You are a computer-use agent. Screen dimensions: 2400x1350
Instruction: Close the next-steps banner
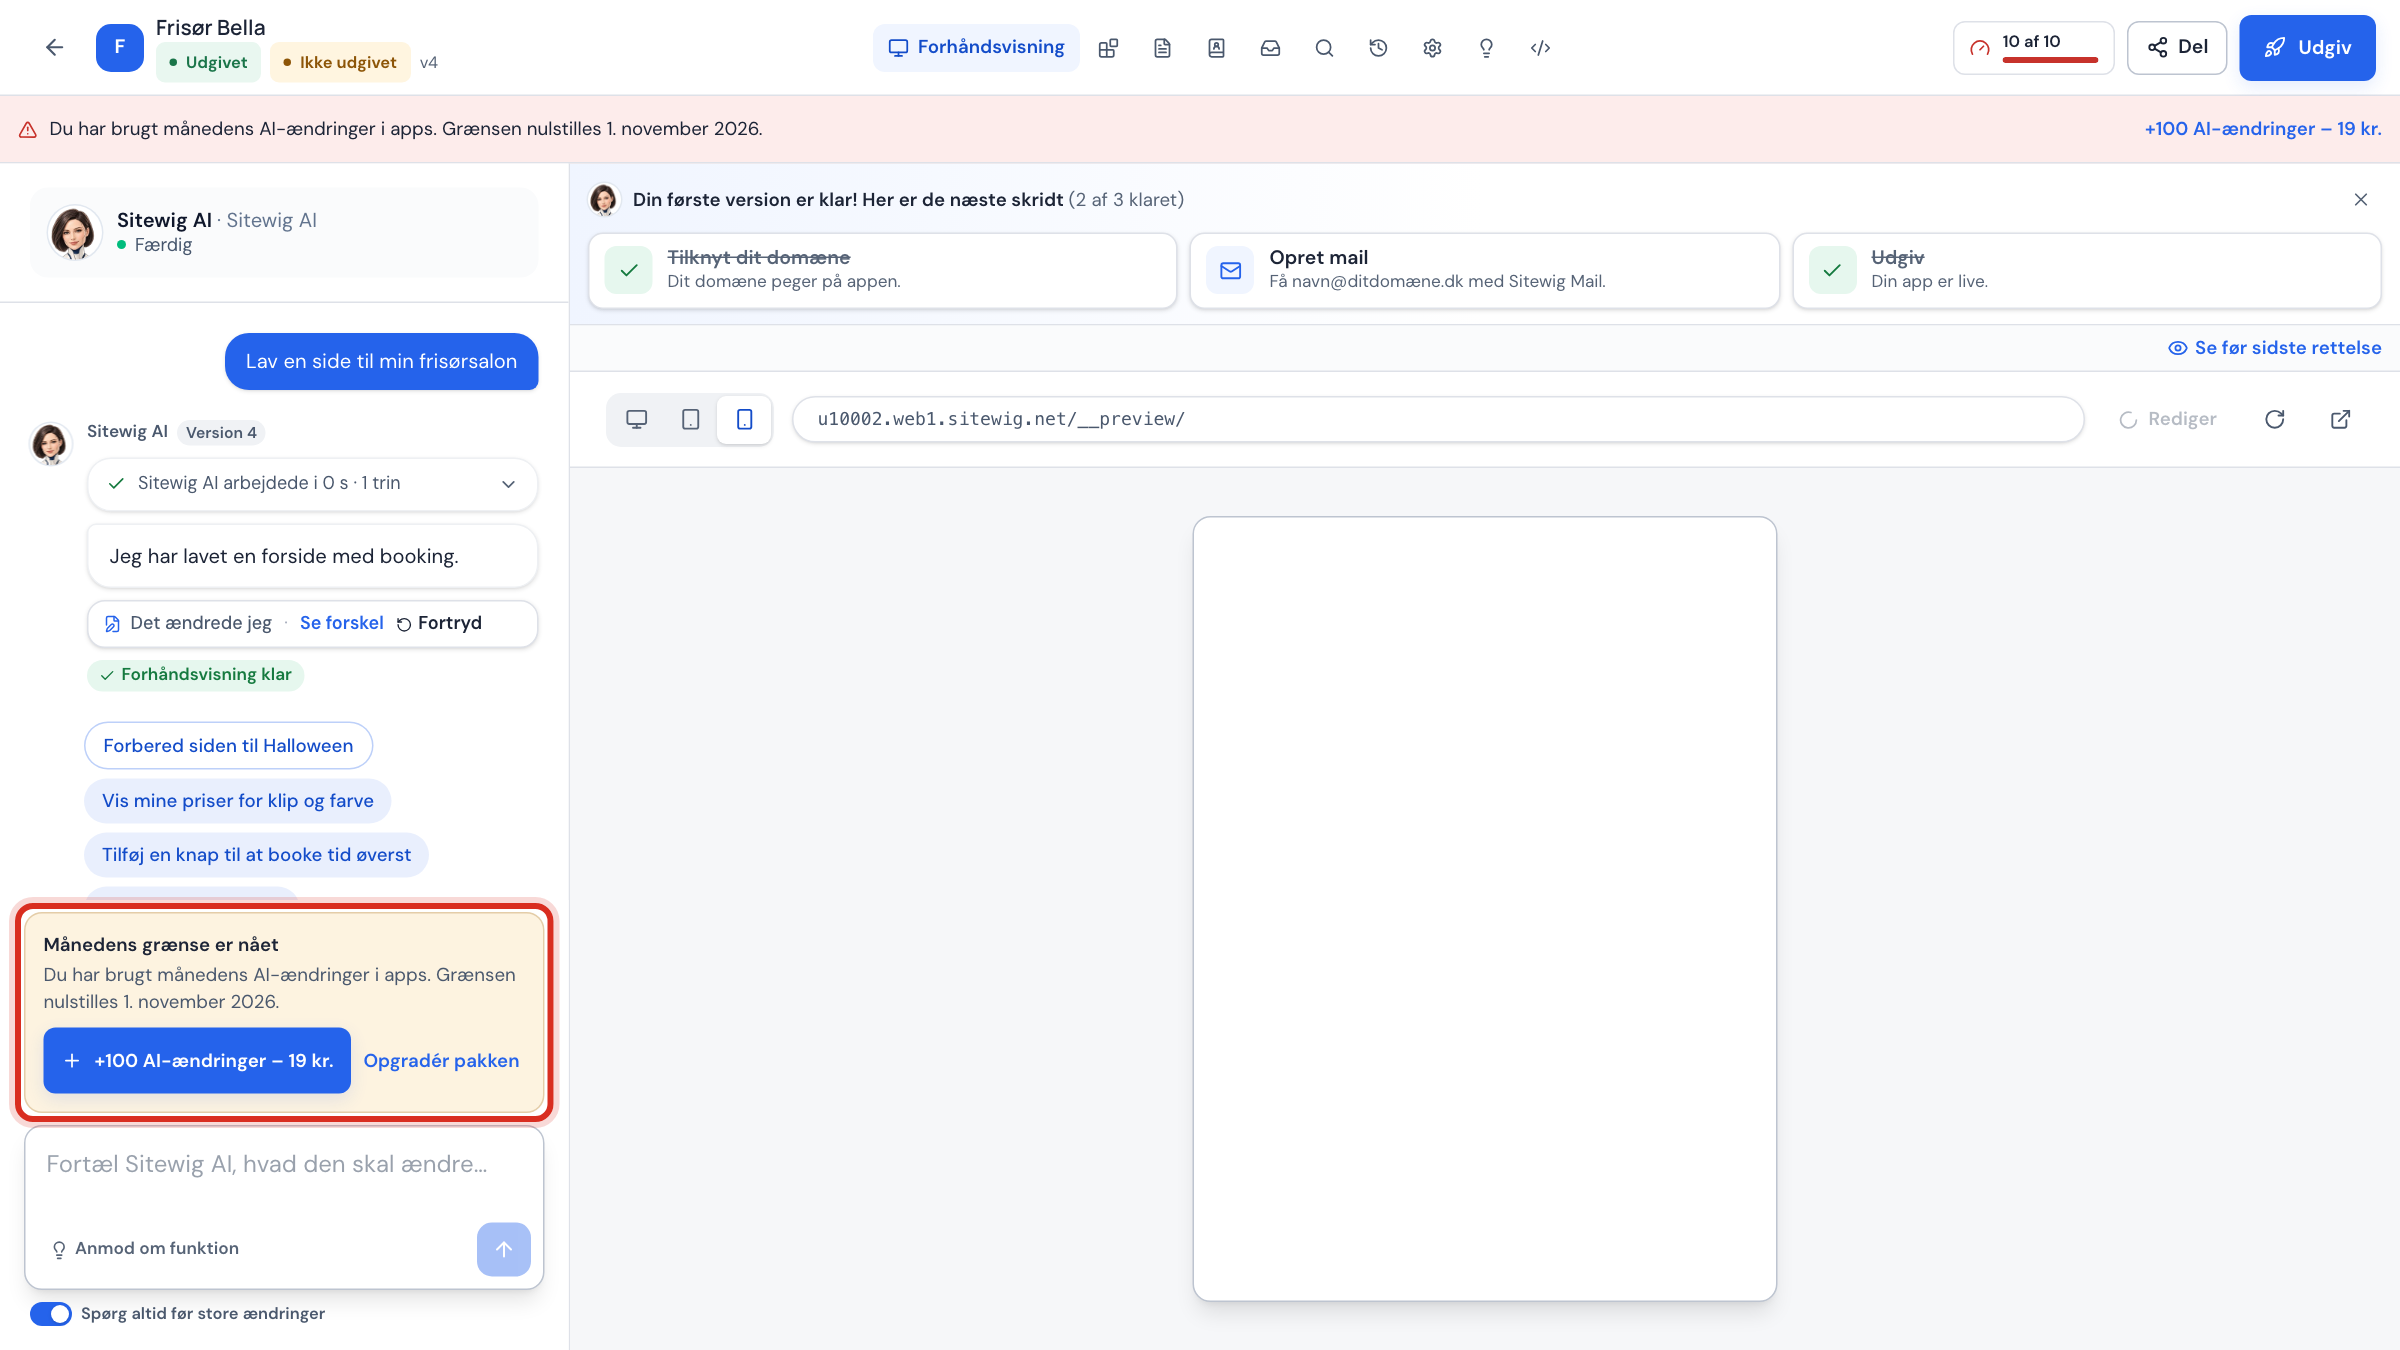(x=2360, y=200)
